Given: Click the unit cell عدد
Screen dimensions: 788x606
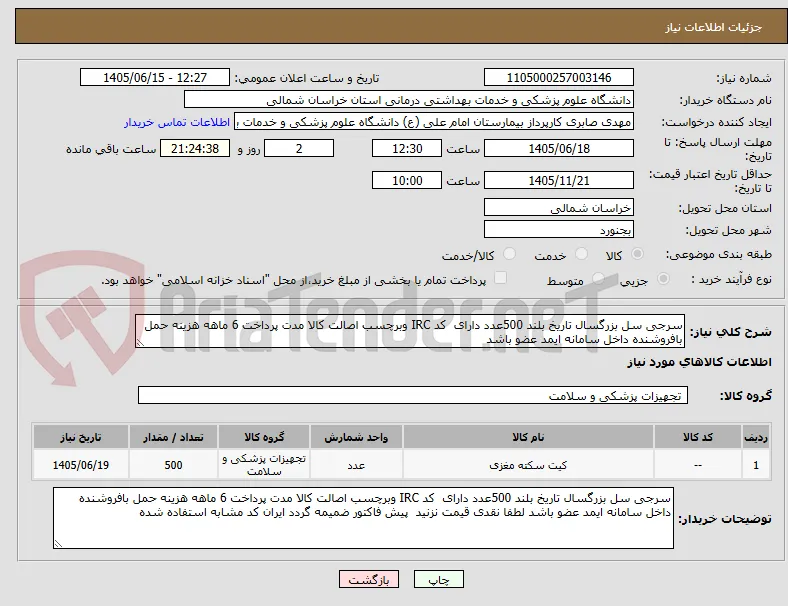Looking at the screenshot, I should 356,465.
